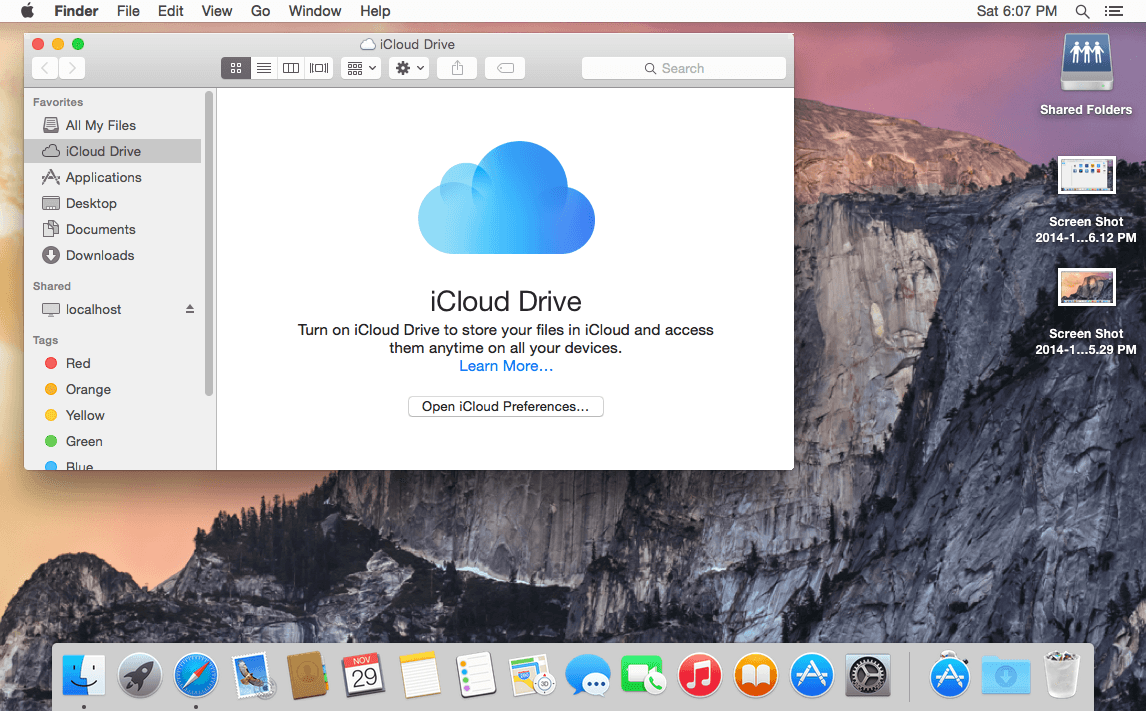Select the Yellow tag

click(x=113, y=415)
